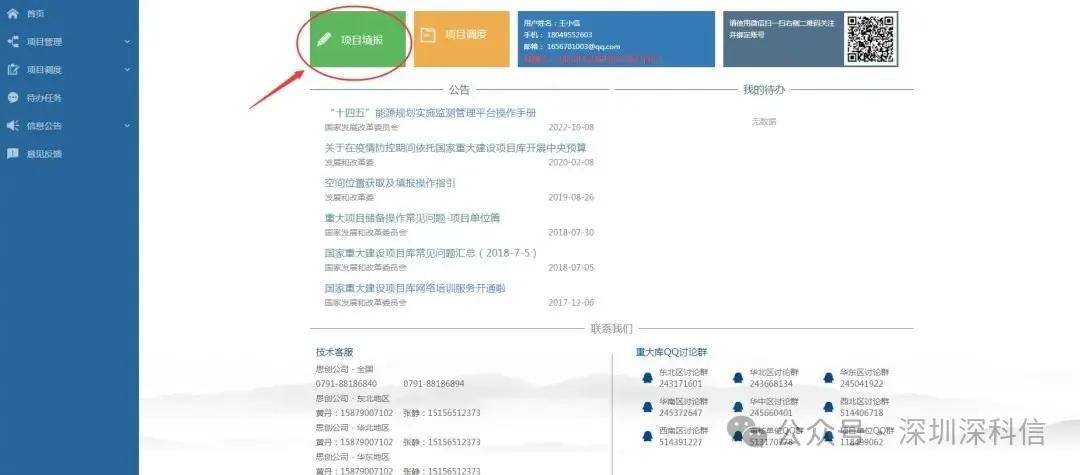1080x475 pixels.
Task: Click the 重大库QQ讨论群 heading
Action: [672, 352]
